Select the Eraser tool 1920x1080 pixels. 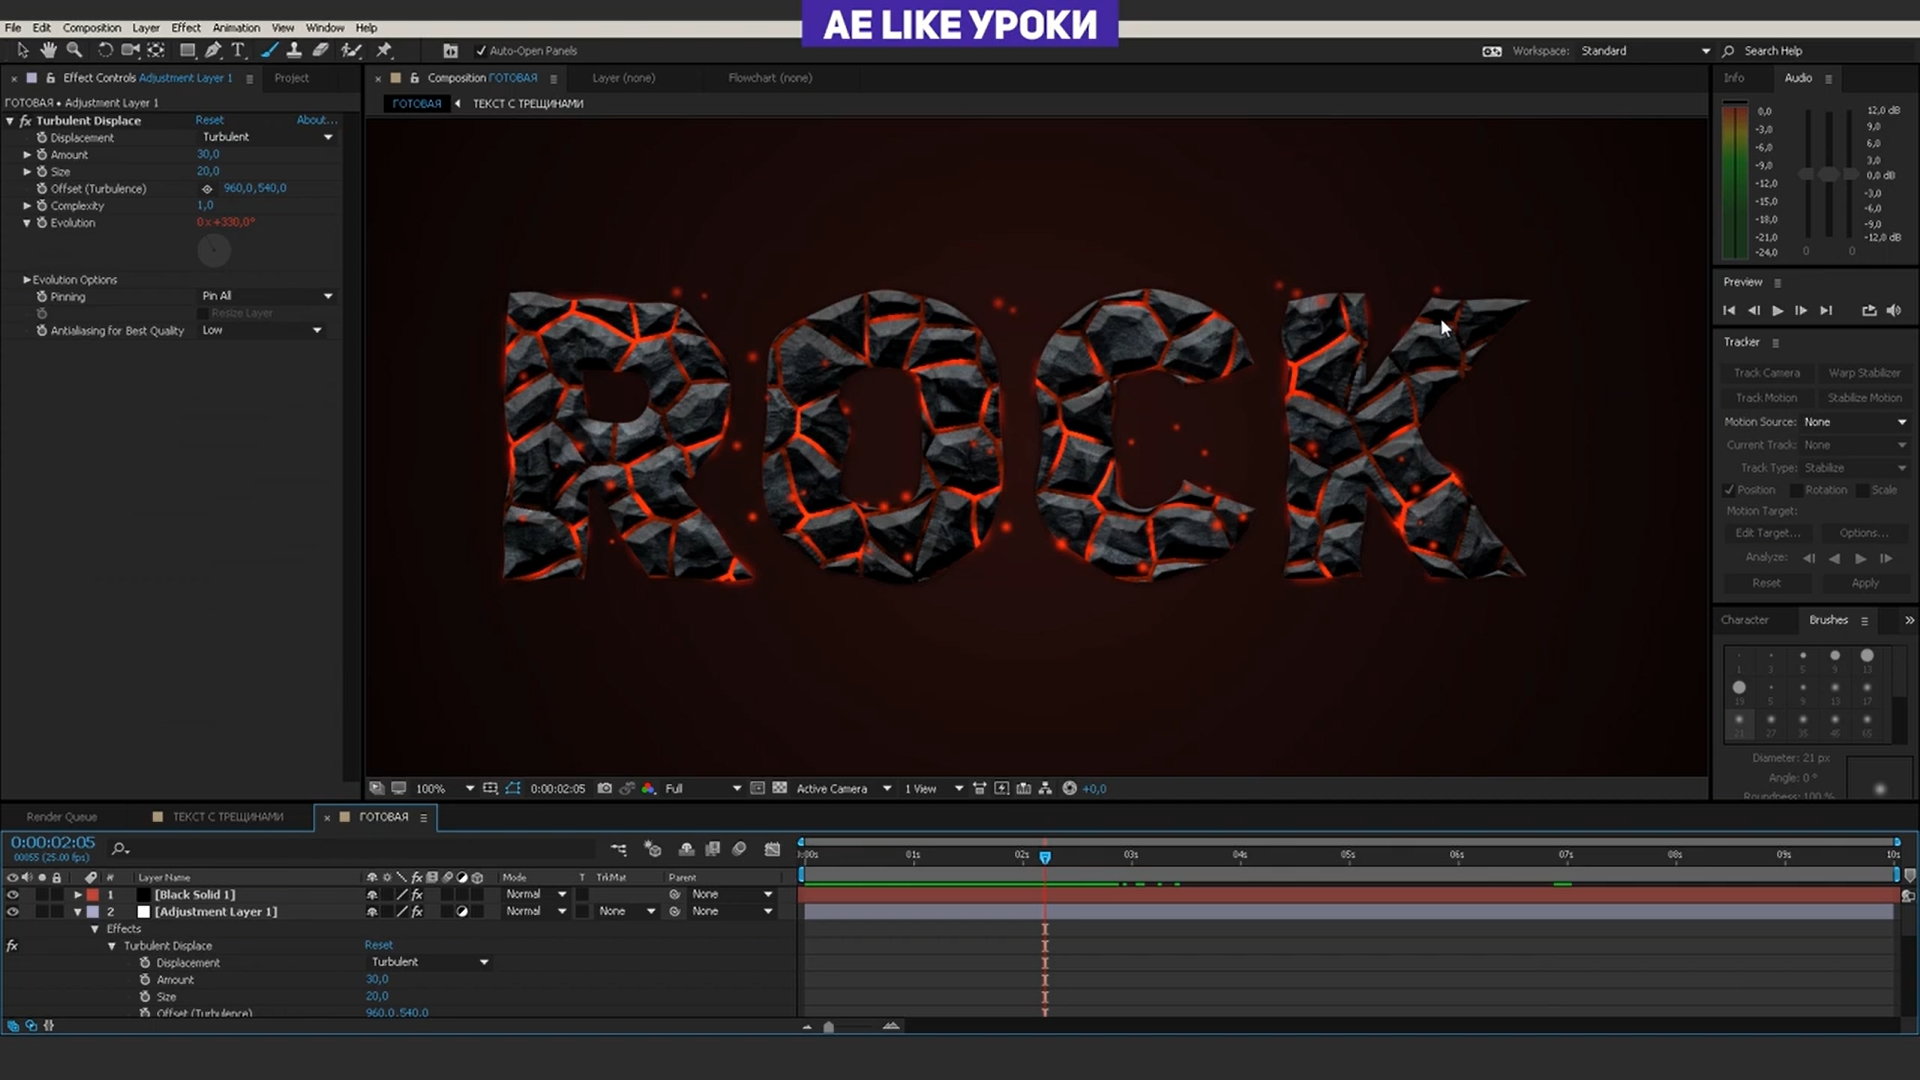pyautogui.click(x=321, y=50)
